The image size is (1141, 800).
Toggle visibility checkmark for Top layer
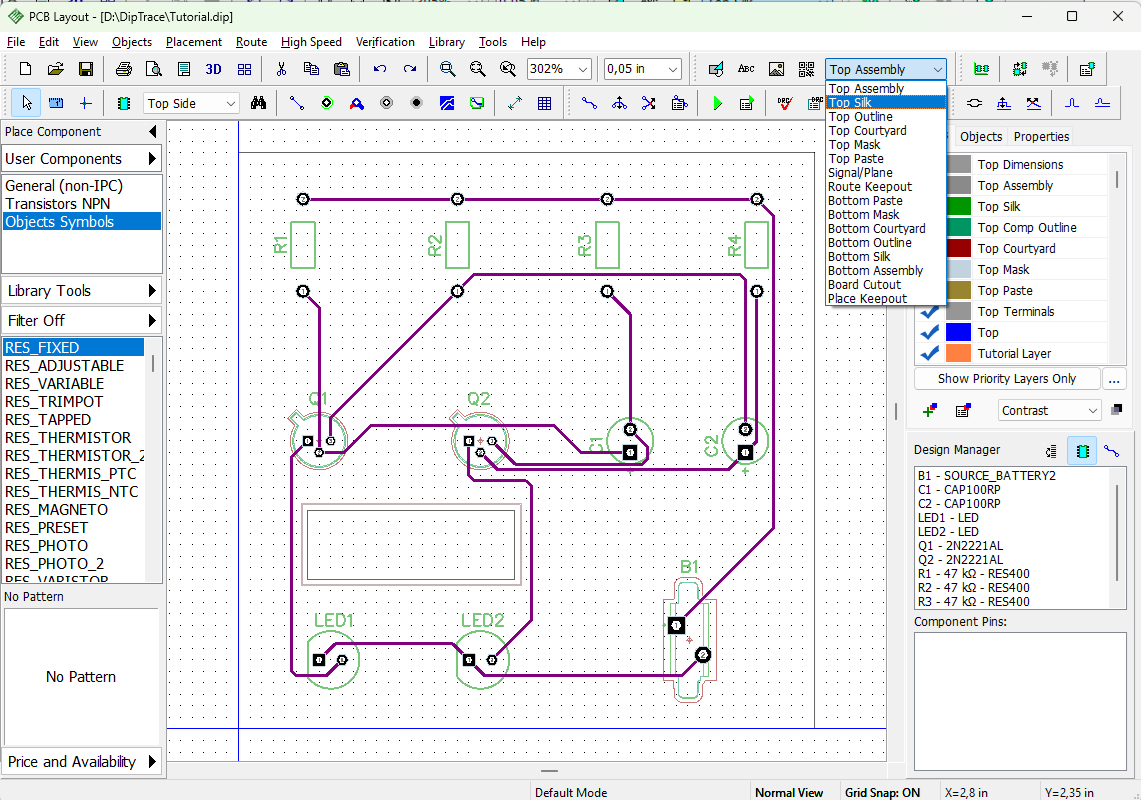(x=929, y=332)
